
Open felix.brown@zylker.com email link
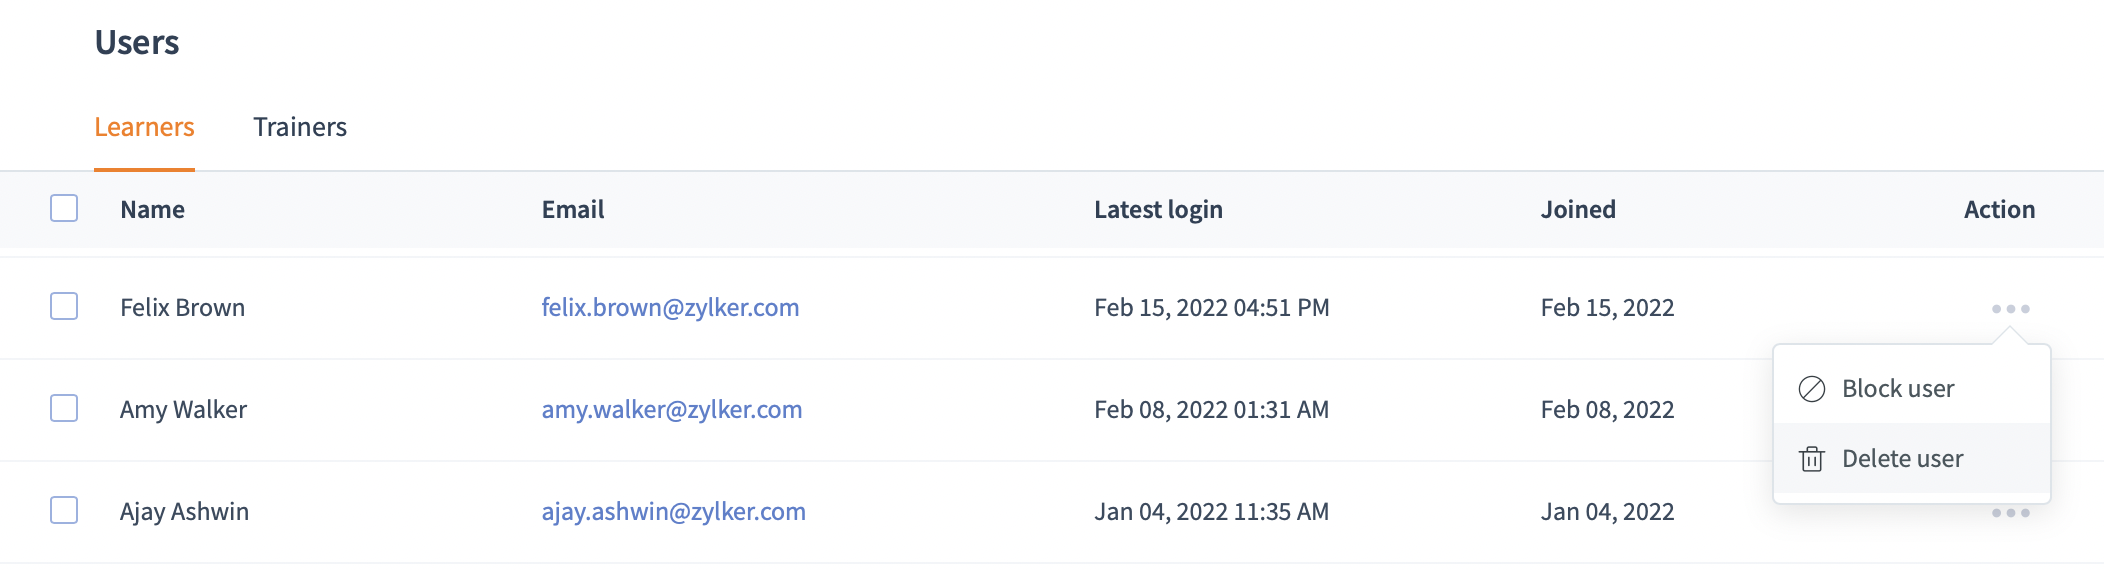click(x=670, y=308)
